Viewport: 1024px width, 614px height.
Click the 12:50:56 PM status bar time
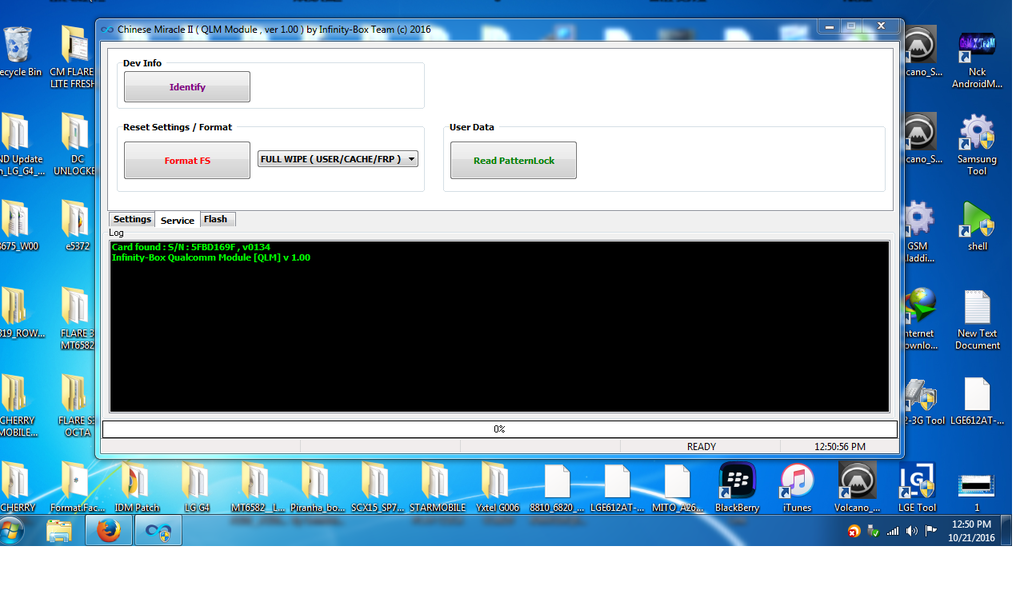839,447
